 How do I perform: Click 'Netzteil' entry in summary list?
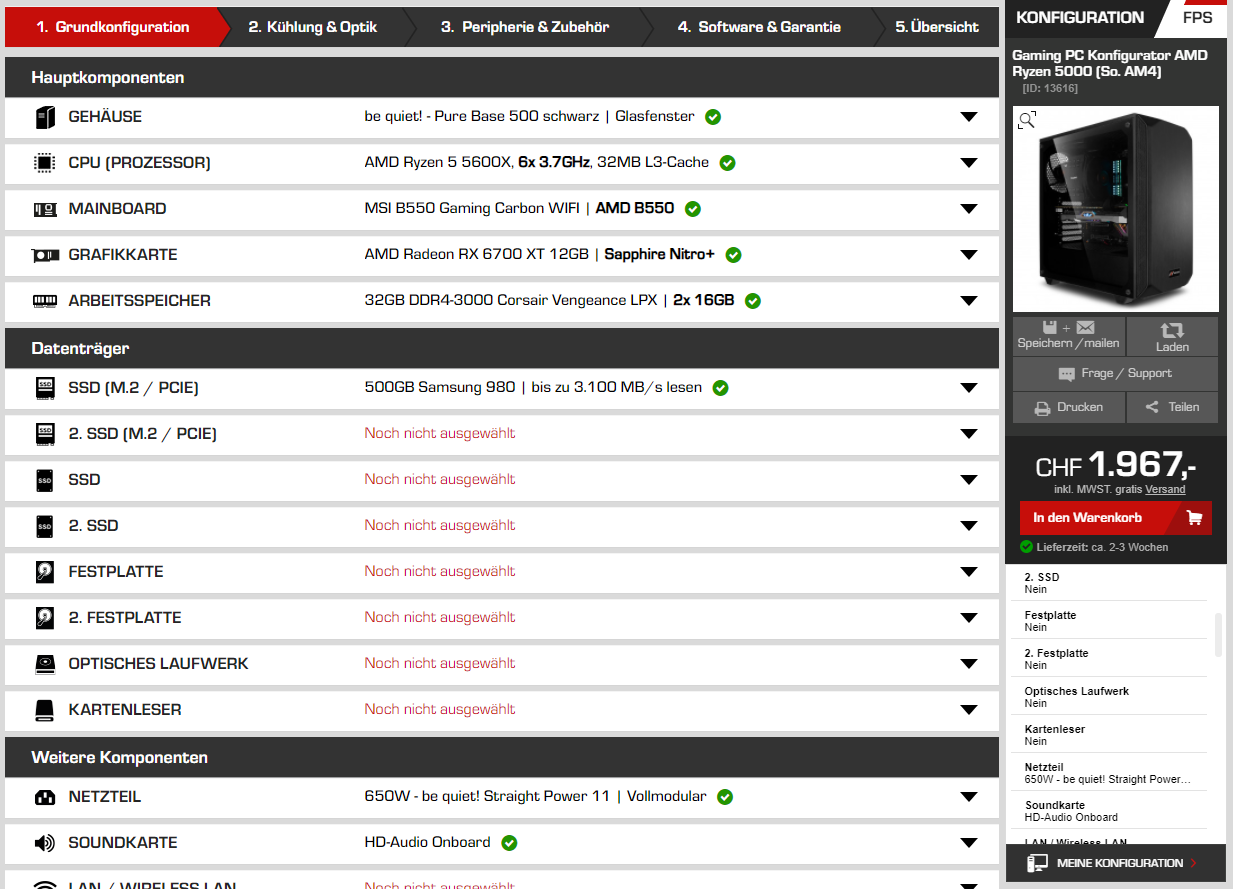[1108, 773]
